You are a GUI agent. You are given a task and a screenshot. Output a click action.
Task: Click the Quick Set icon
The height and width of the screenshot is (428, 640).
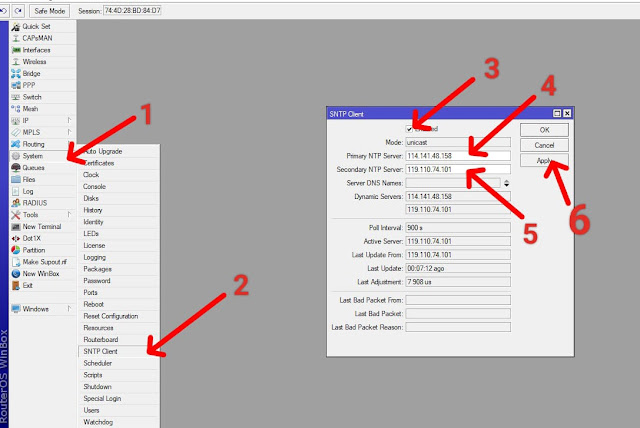tap(16, 27)
